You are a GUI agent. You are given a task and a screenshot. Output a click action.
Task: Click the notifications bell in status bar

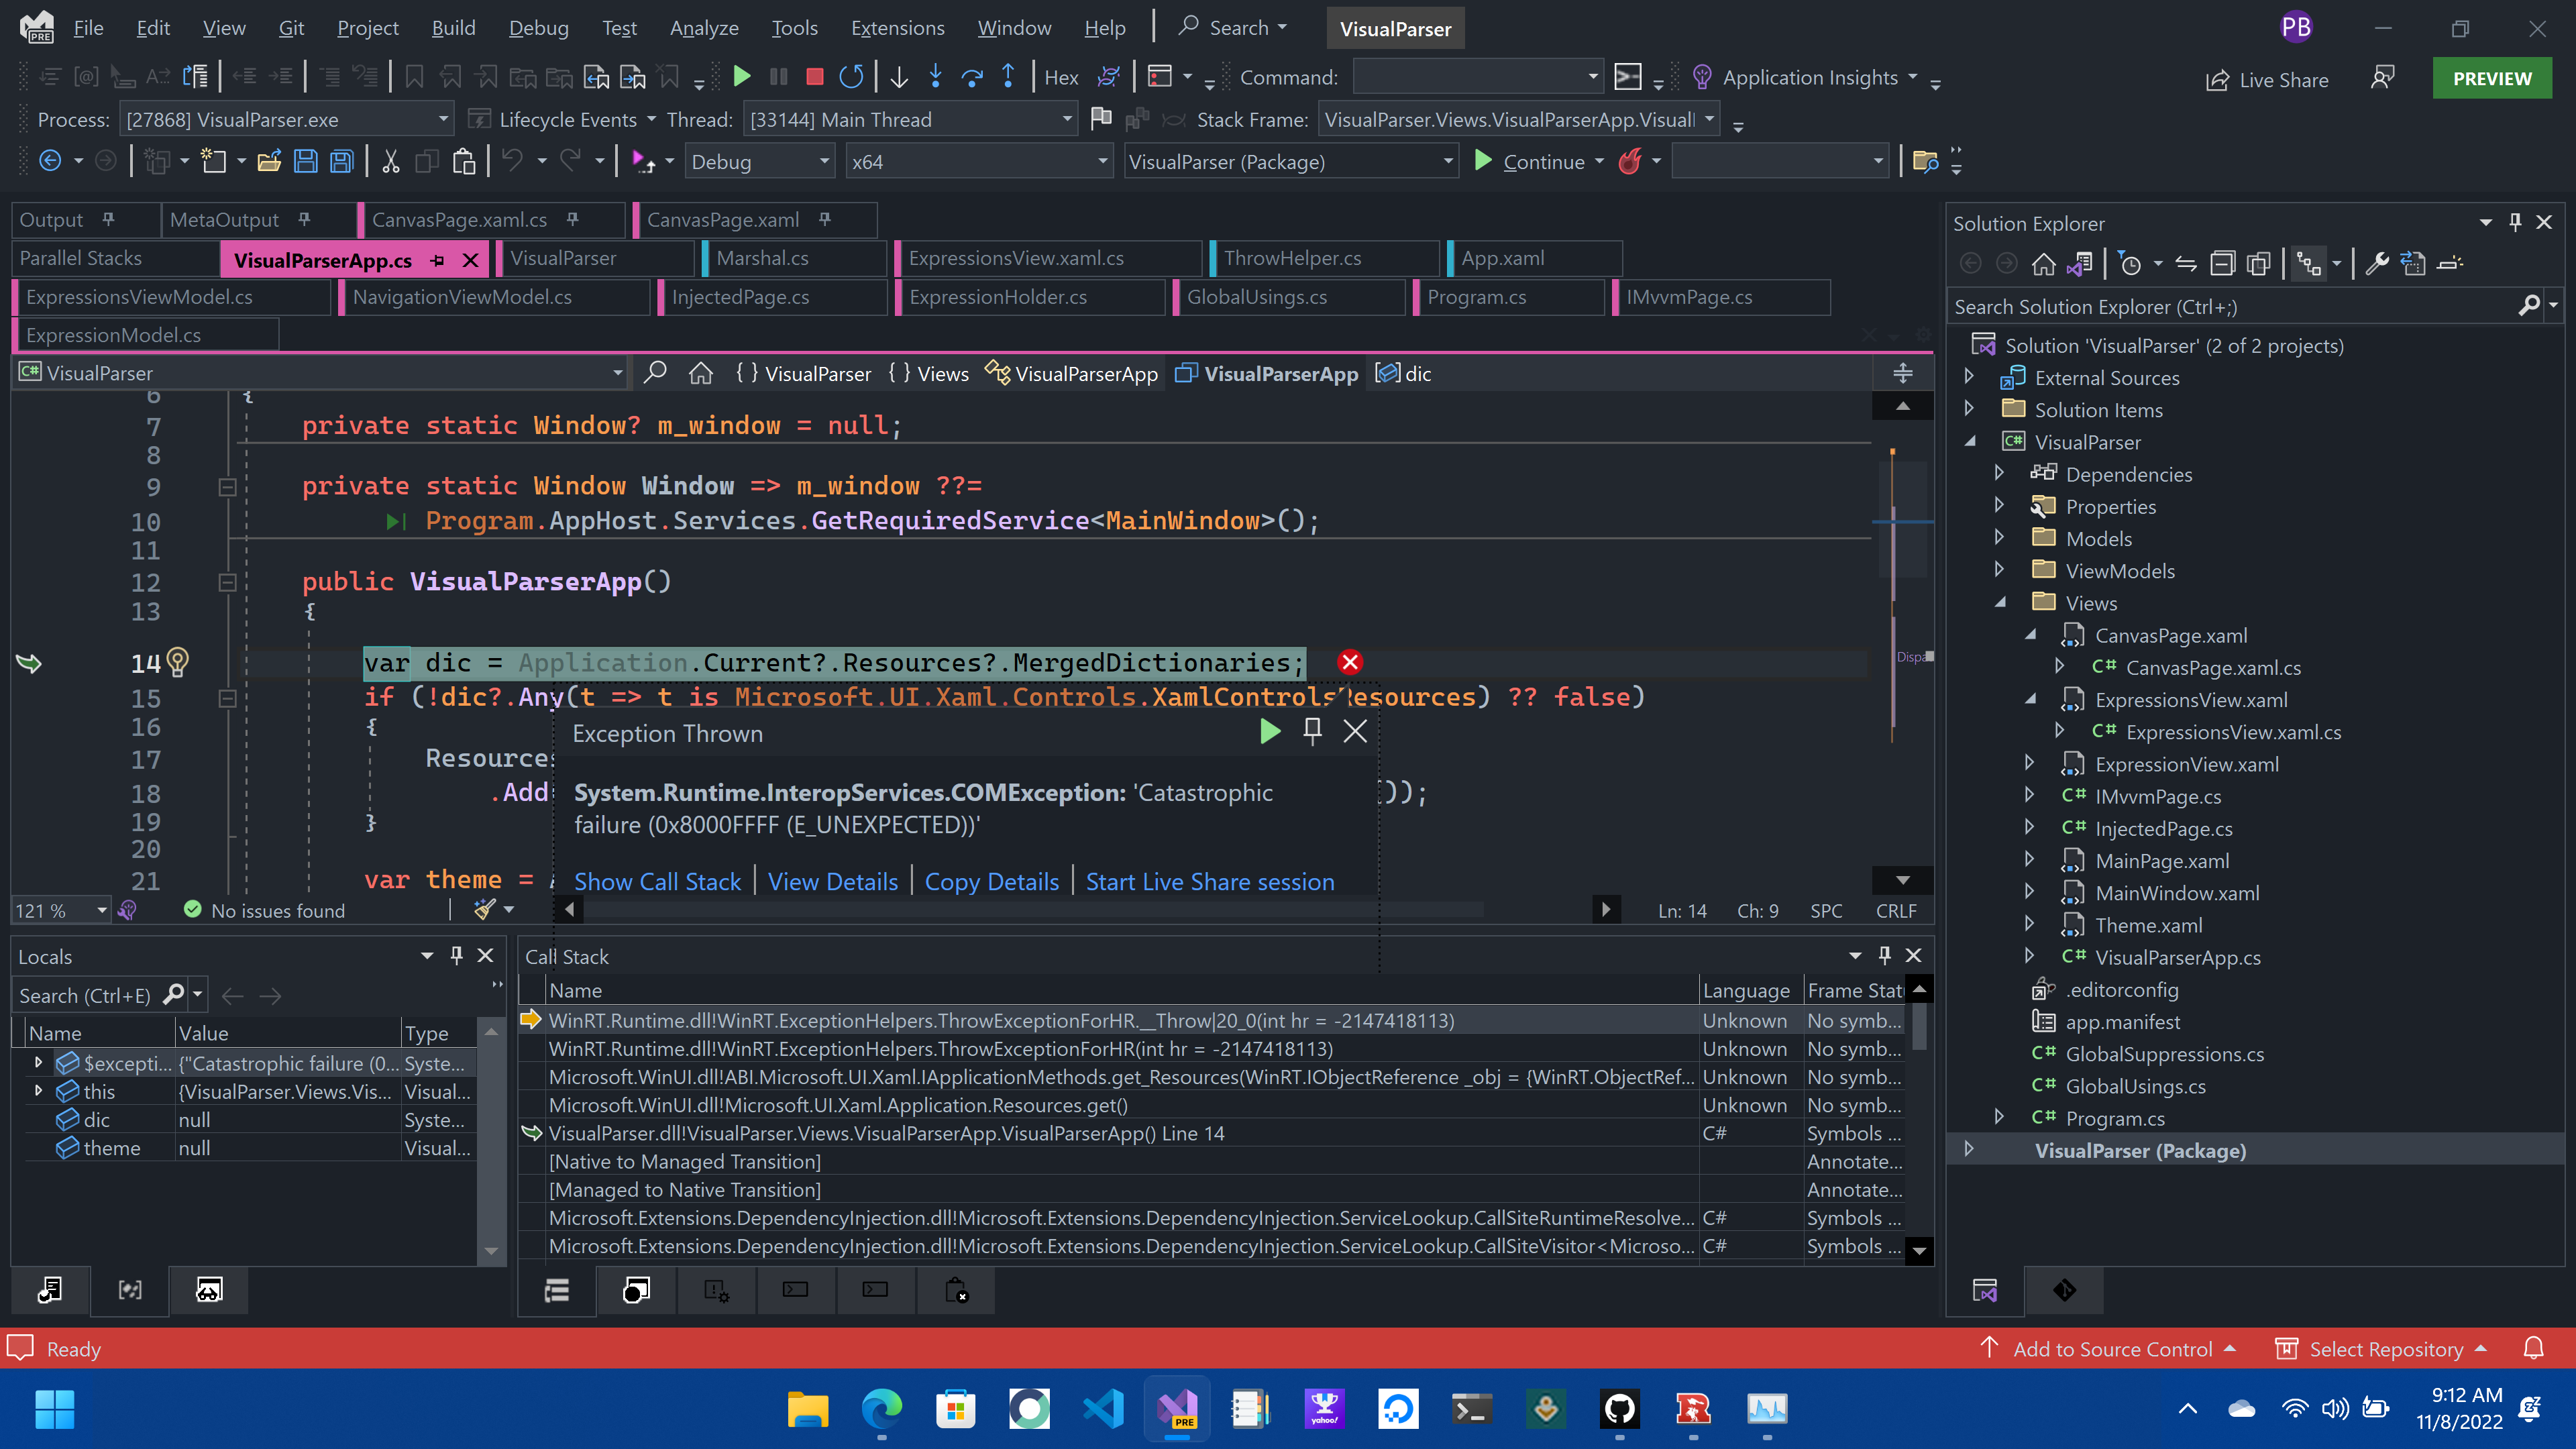click(x=2534, y=1348)
